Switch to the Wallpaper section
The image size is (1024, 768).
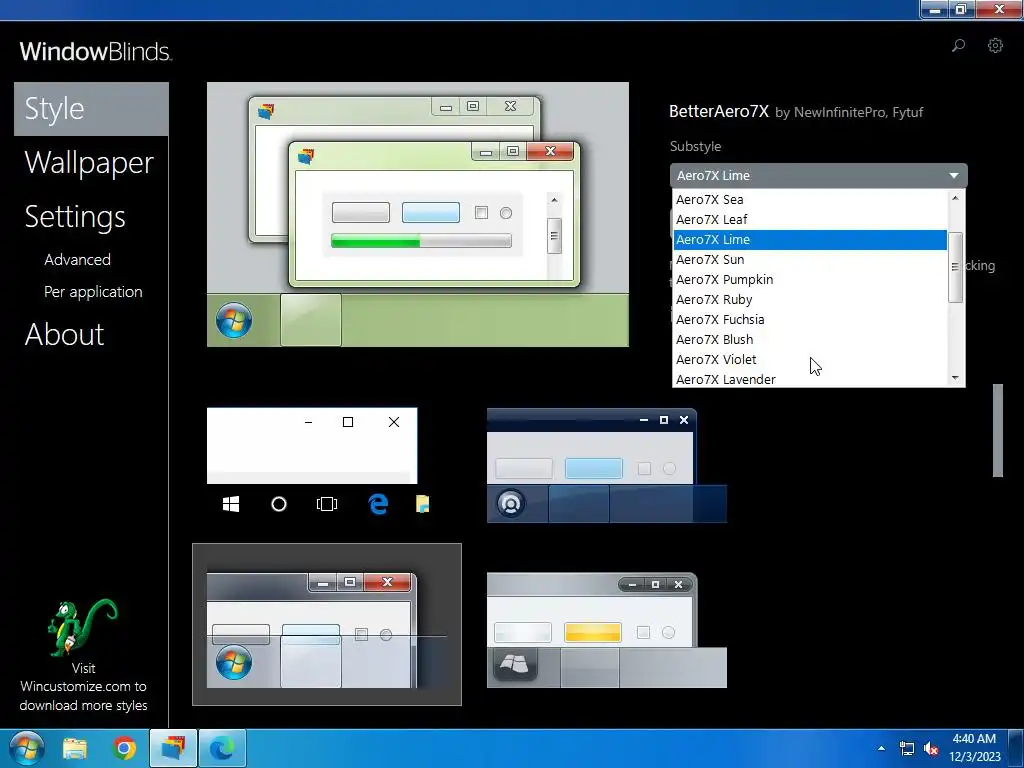(89, 163)
